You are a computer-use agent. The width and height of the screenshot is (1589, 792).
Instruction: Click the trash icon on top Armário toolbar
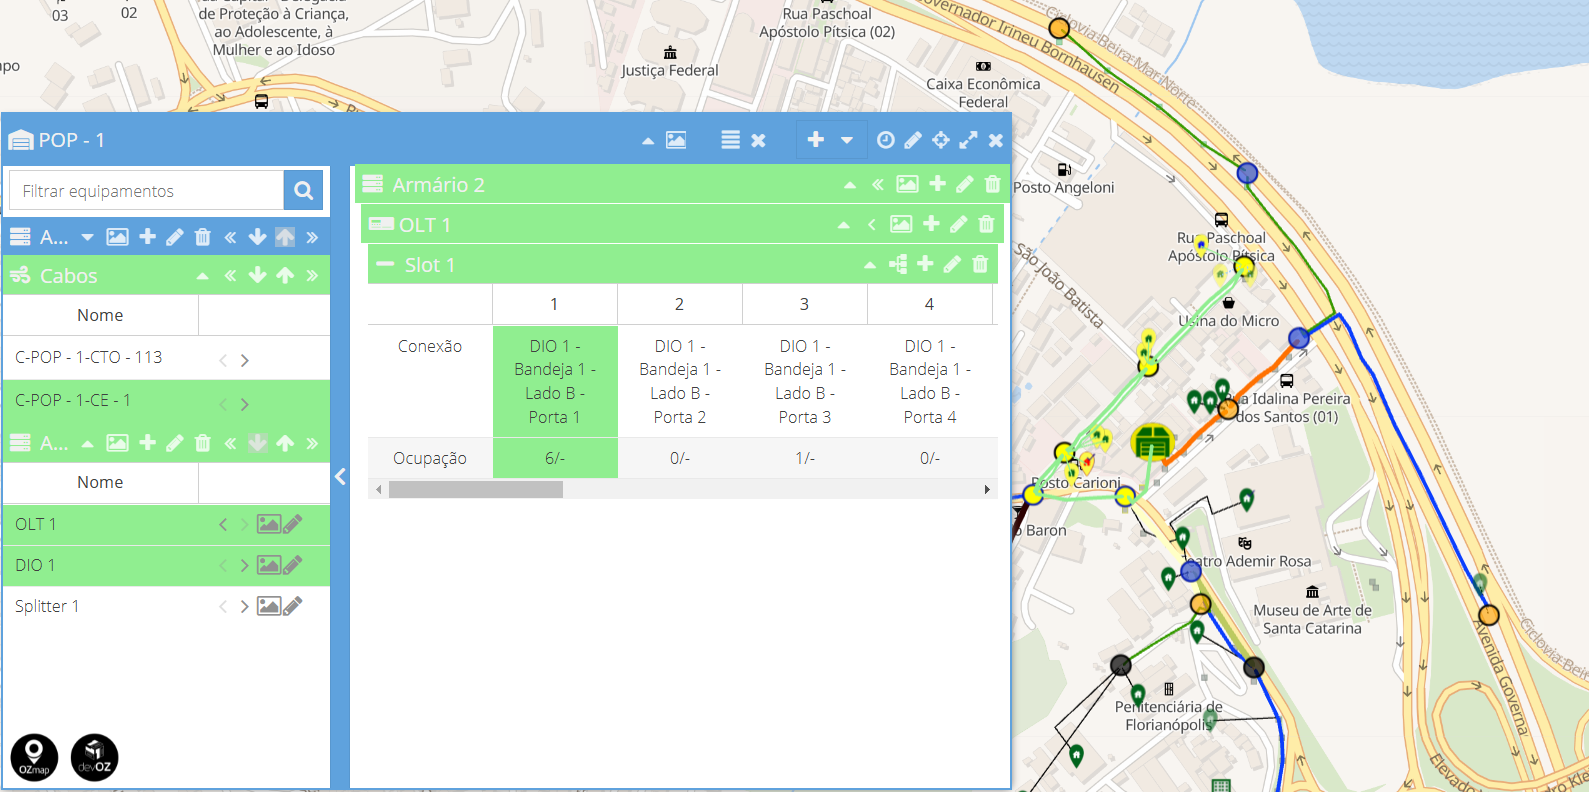tap(202, 237)
